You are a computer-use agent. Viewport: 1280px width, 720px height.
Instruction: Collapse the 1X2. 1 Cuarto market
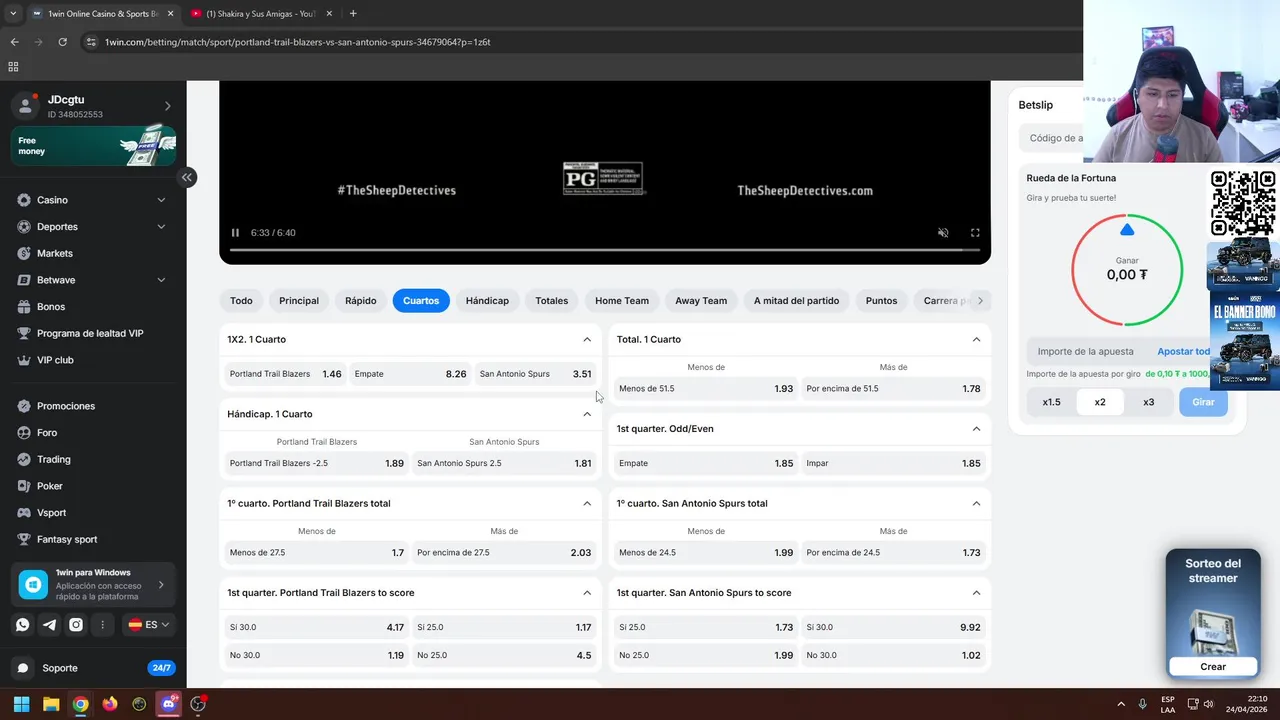tap(587, 340)
